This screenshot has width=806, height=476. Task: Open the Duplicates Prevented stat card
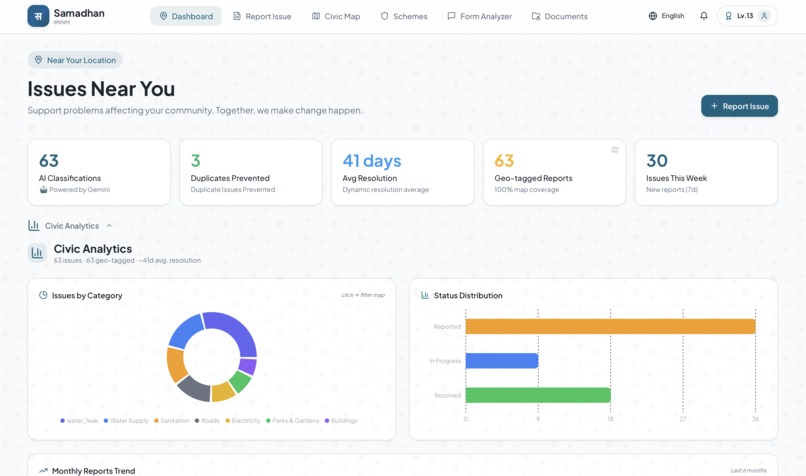point(251,172)
